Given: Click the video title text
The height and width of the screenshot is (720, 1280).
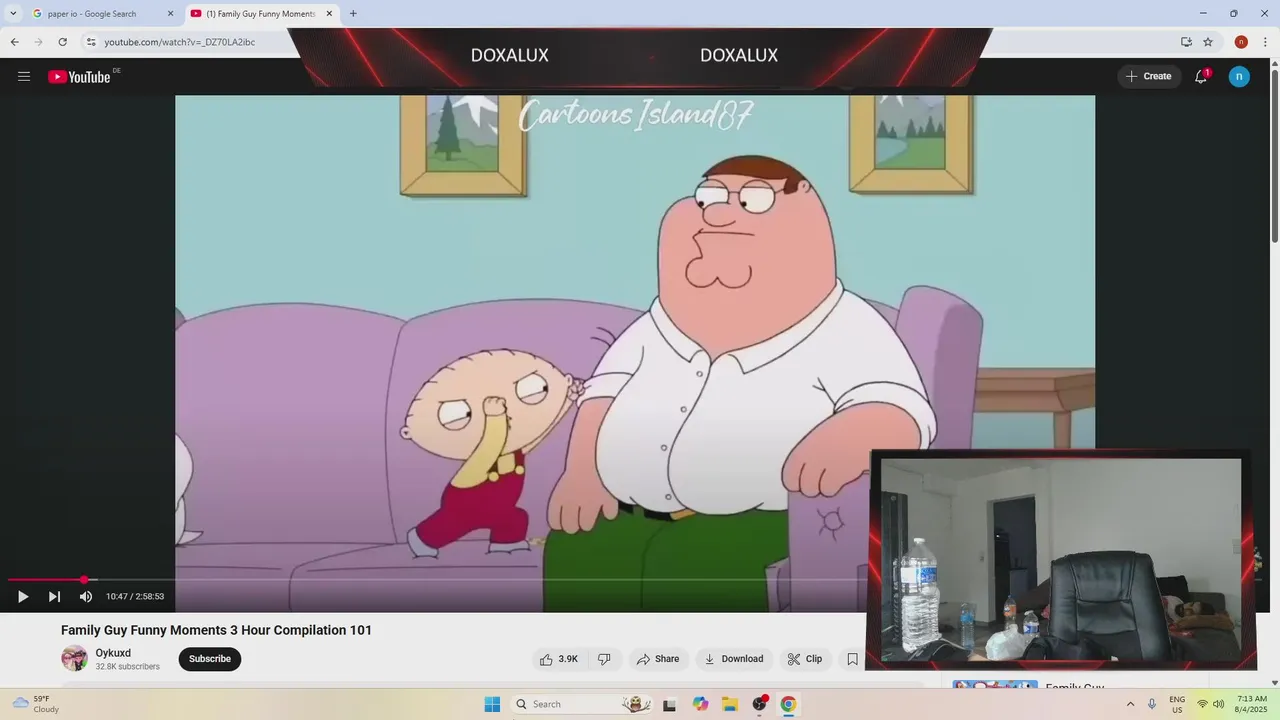Looking at the screenshot, I should coord(216,630).
